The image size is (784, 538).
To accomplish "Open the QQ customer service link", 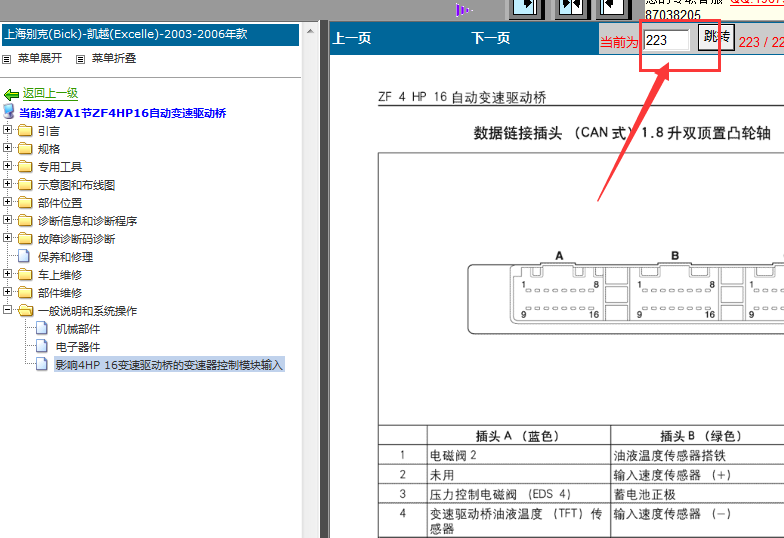I will (x=756, y=2).
